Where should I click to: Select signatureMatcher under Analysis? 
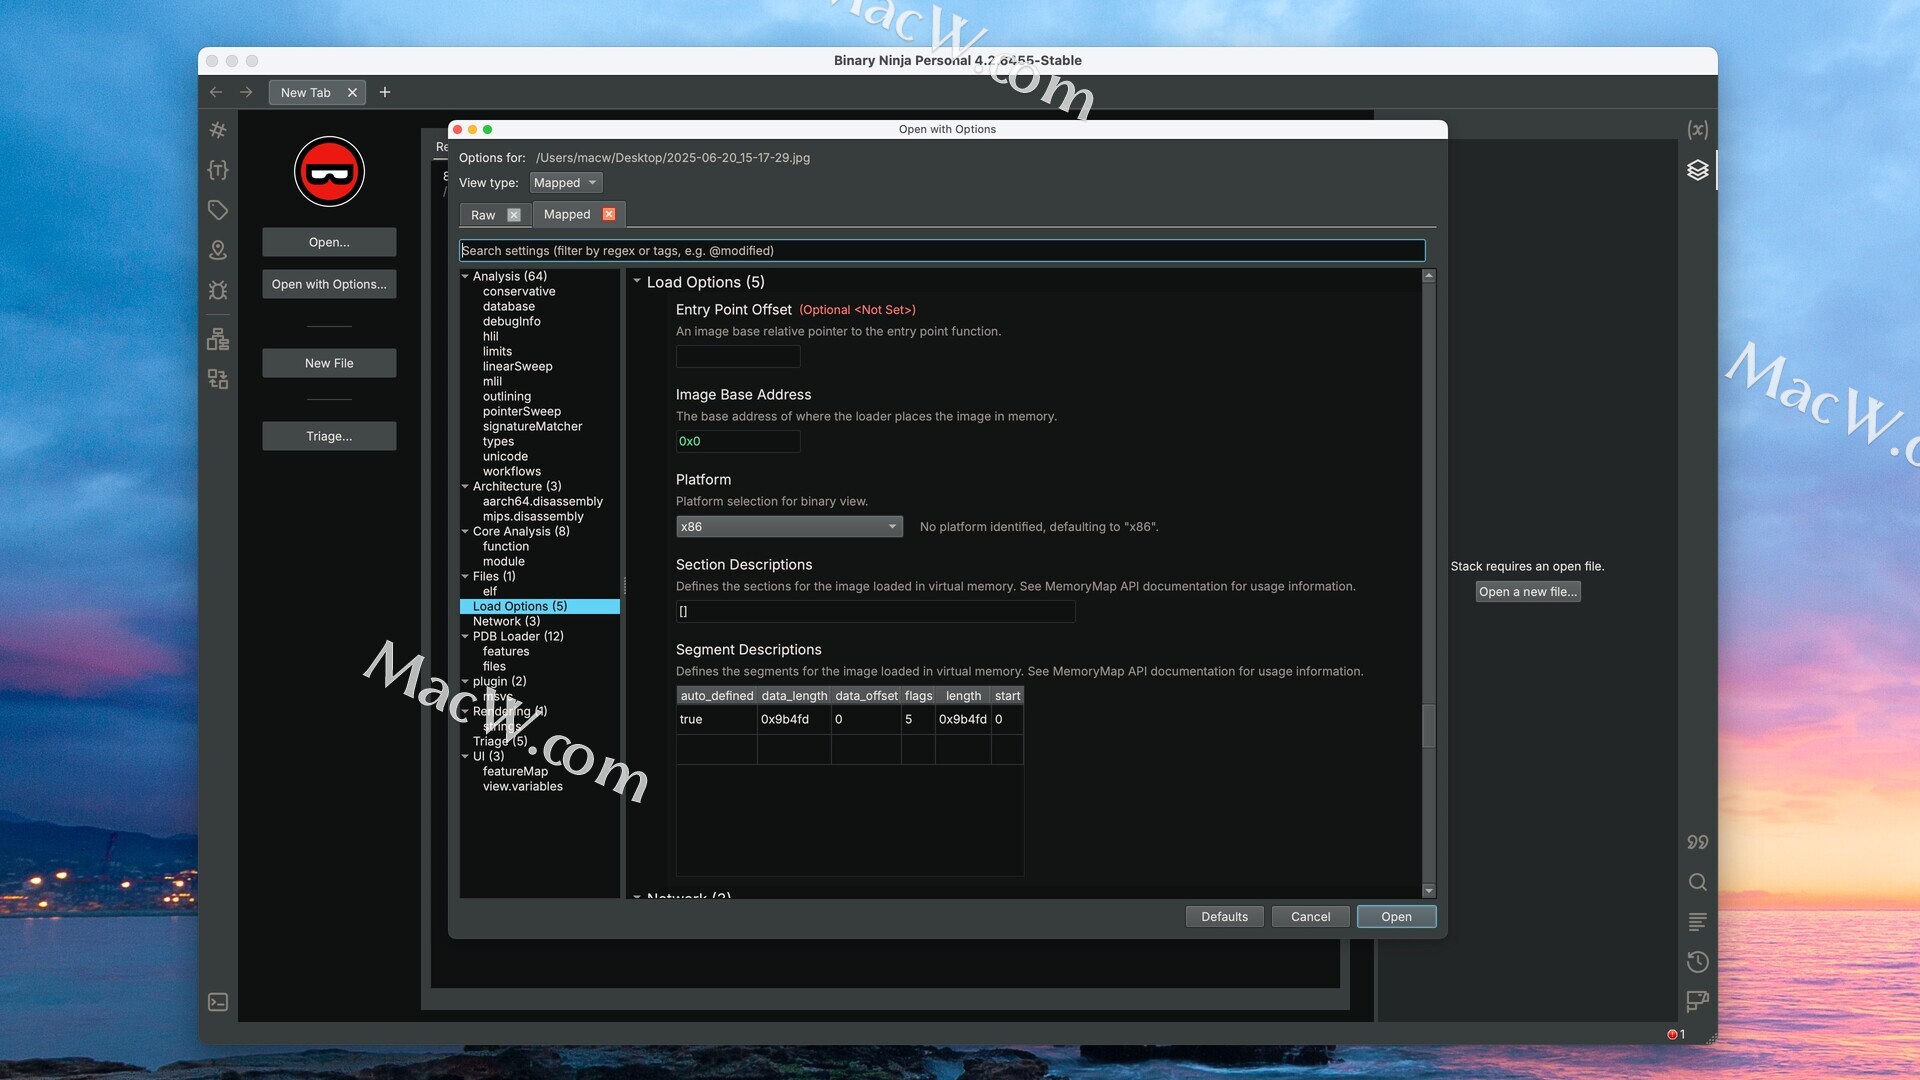pos(532,426)
